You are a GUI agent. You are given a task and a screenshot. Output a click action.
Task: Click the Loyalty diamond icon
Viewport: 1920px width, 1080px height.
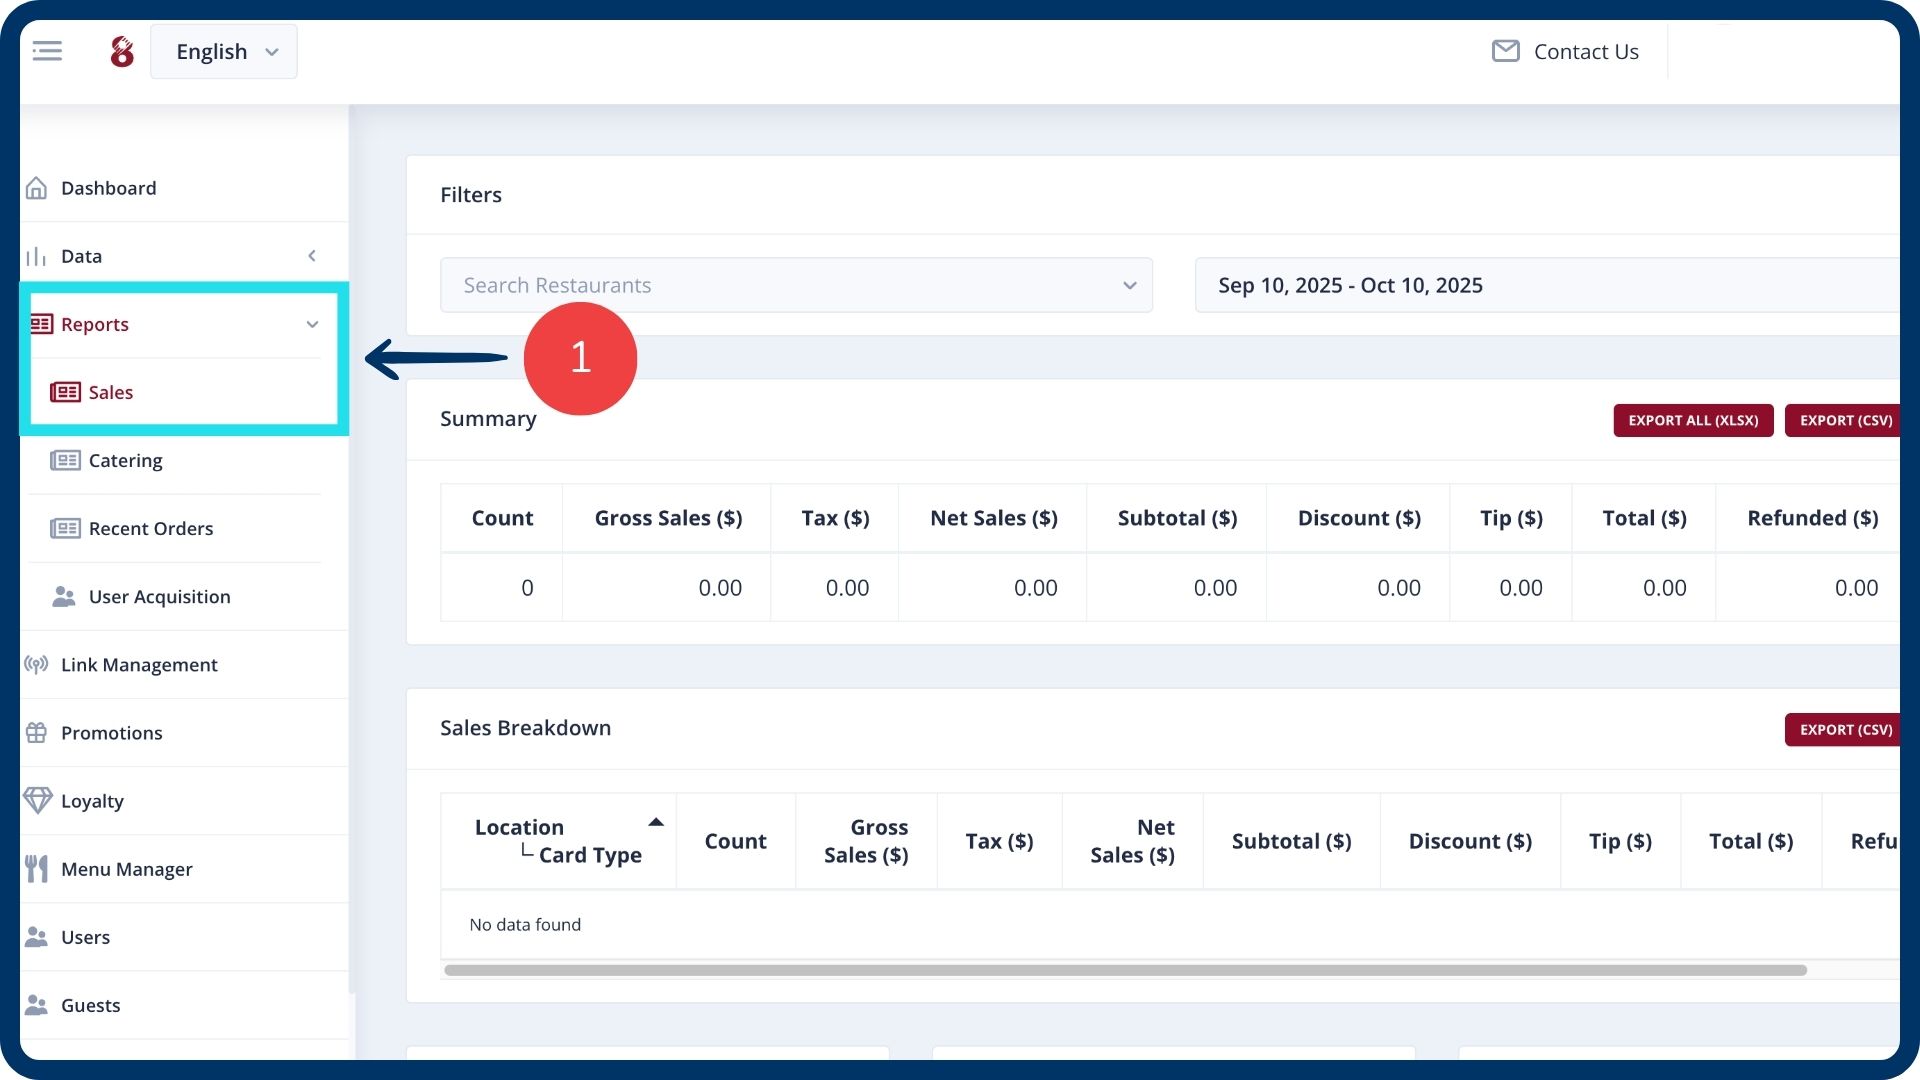pyautogui.click(x=37, y=800)
